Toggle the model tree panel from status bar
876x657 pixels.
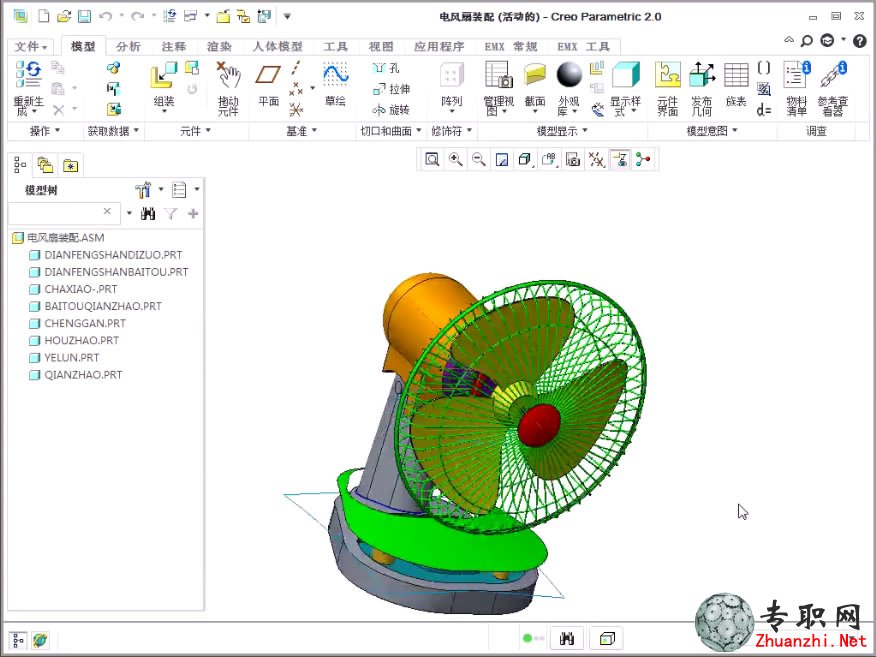point(18,640)
